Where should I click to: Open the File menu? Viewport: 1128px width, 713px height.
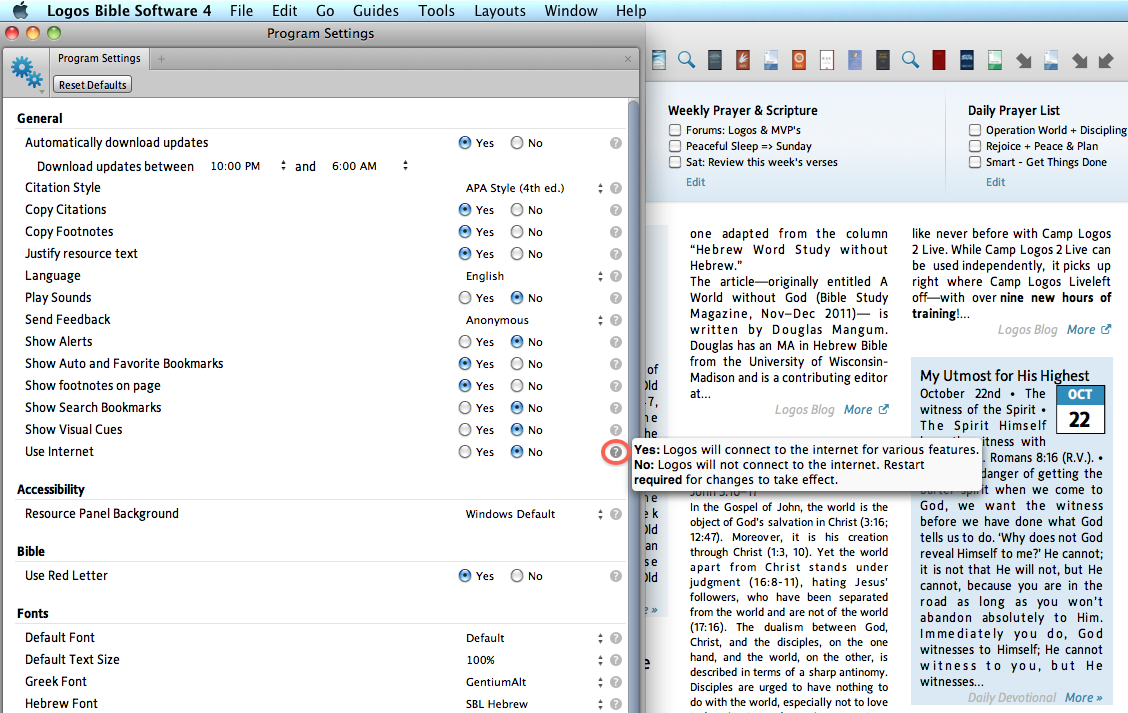241,11
